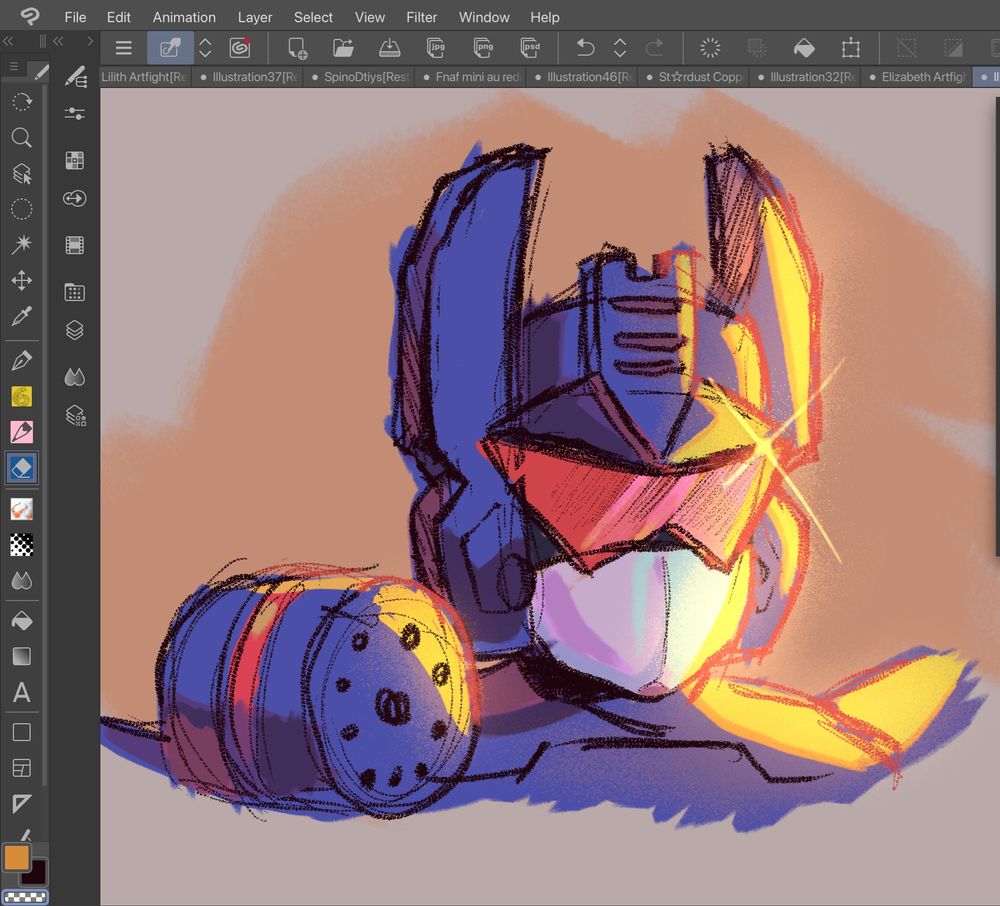Select the Gradient tool

click(22, 657)
